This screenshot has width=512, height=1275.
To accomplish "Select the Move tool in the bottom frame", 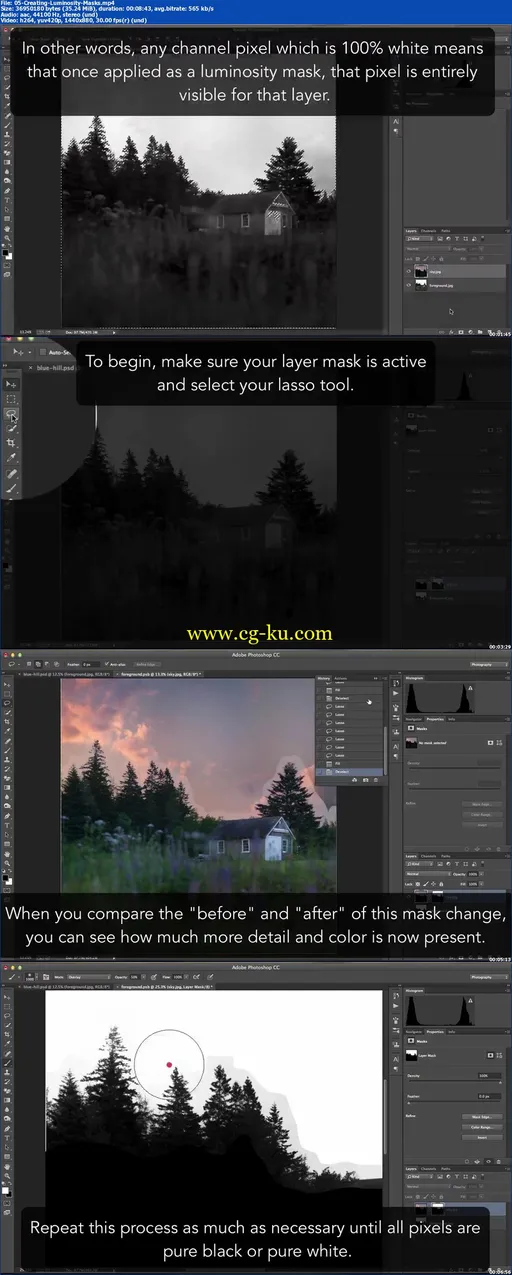I will tap(7, 997).
